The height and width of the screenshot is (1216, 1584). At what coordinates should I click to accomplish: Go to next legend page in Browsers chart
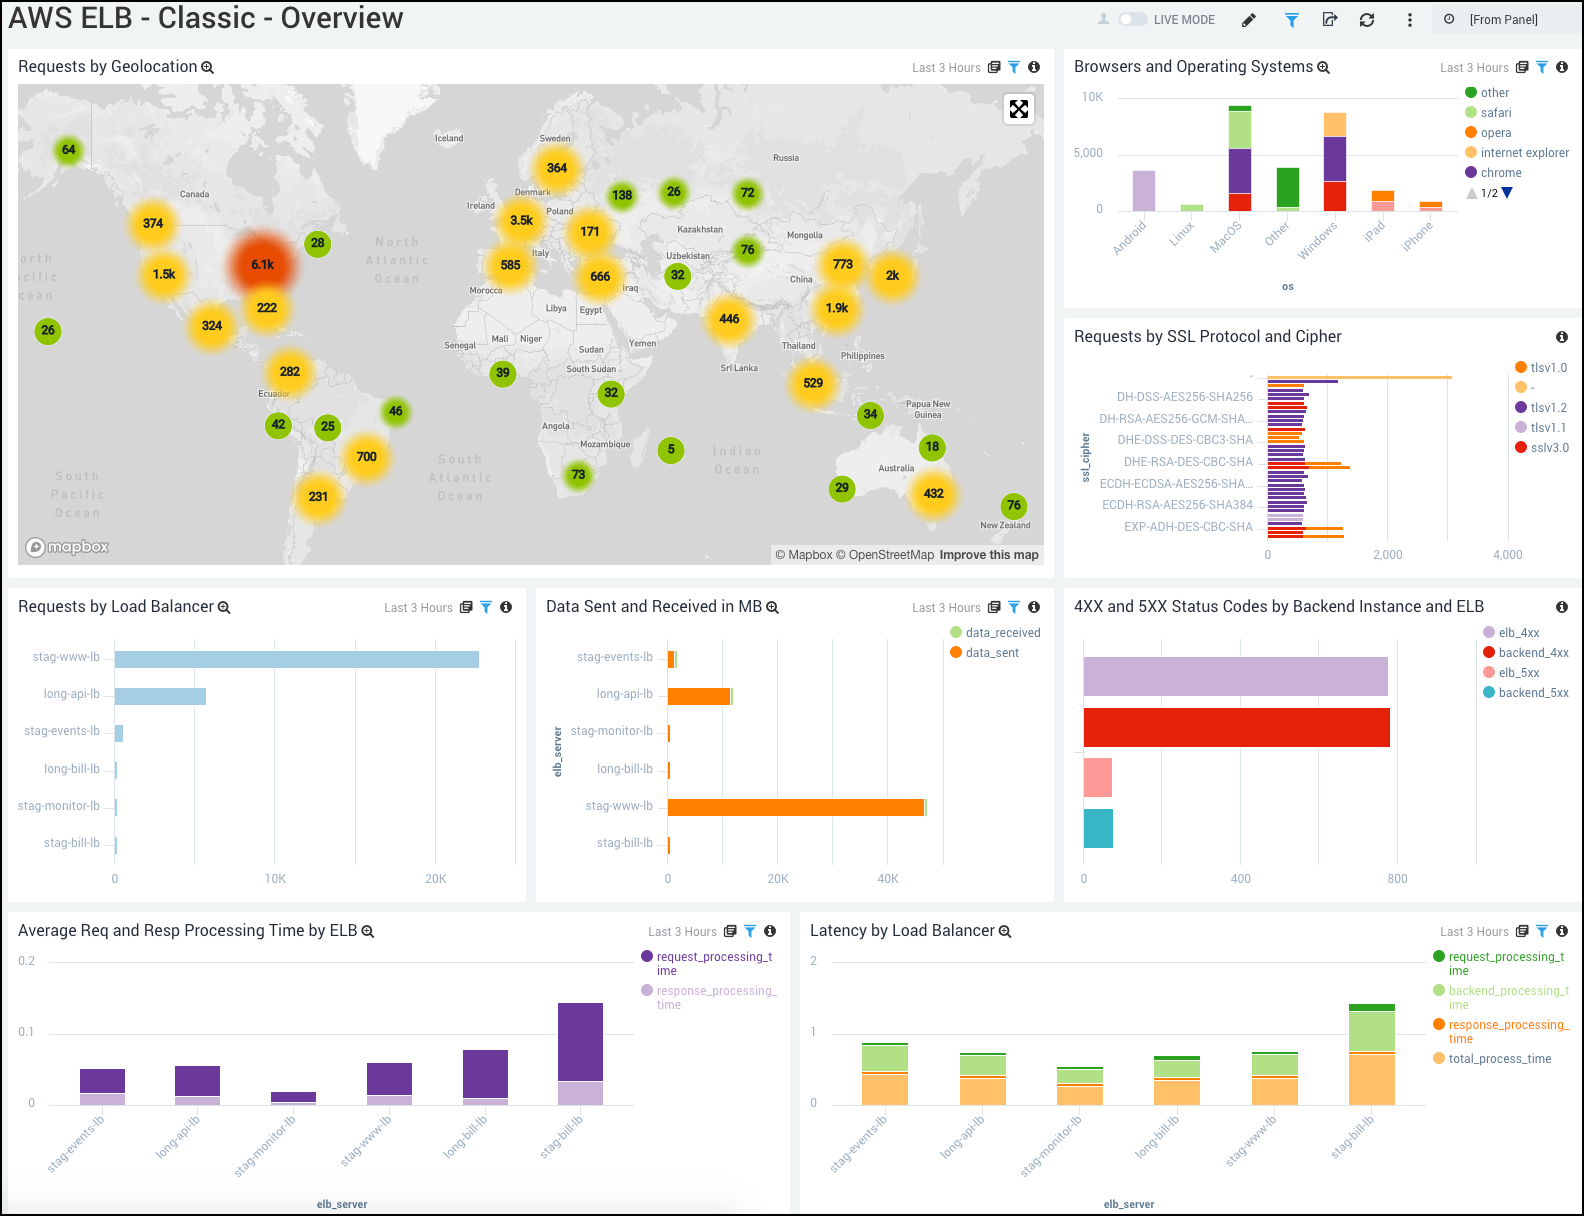point(1507,193)
